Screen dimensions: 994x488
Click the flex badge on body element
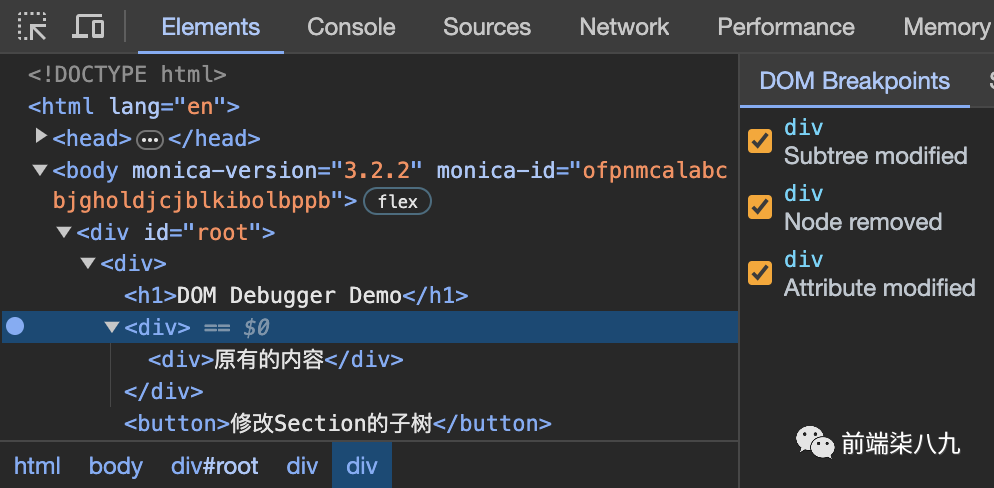[397, 201]
